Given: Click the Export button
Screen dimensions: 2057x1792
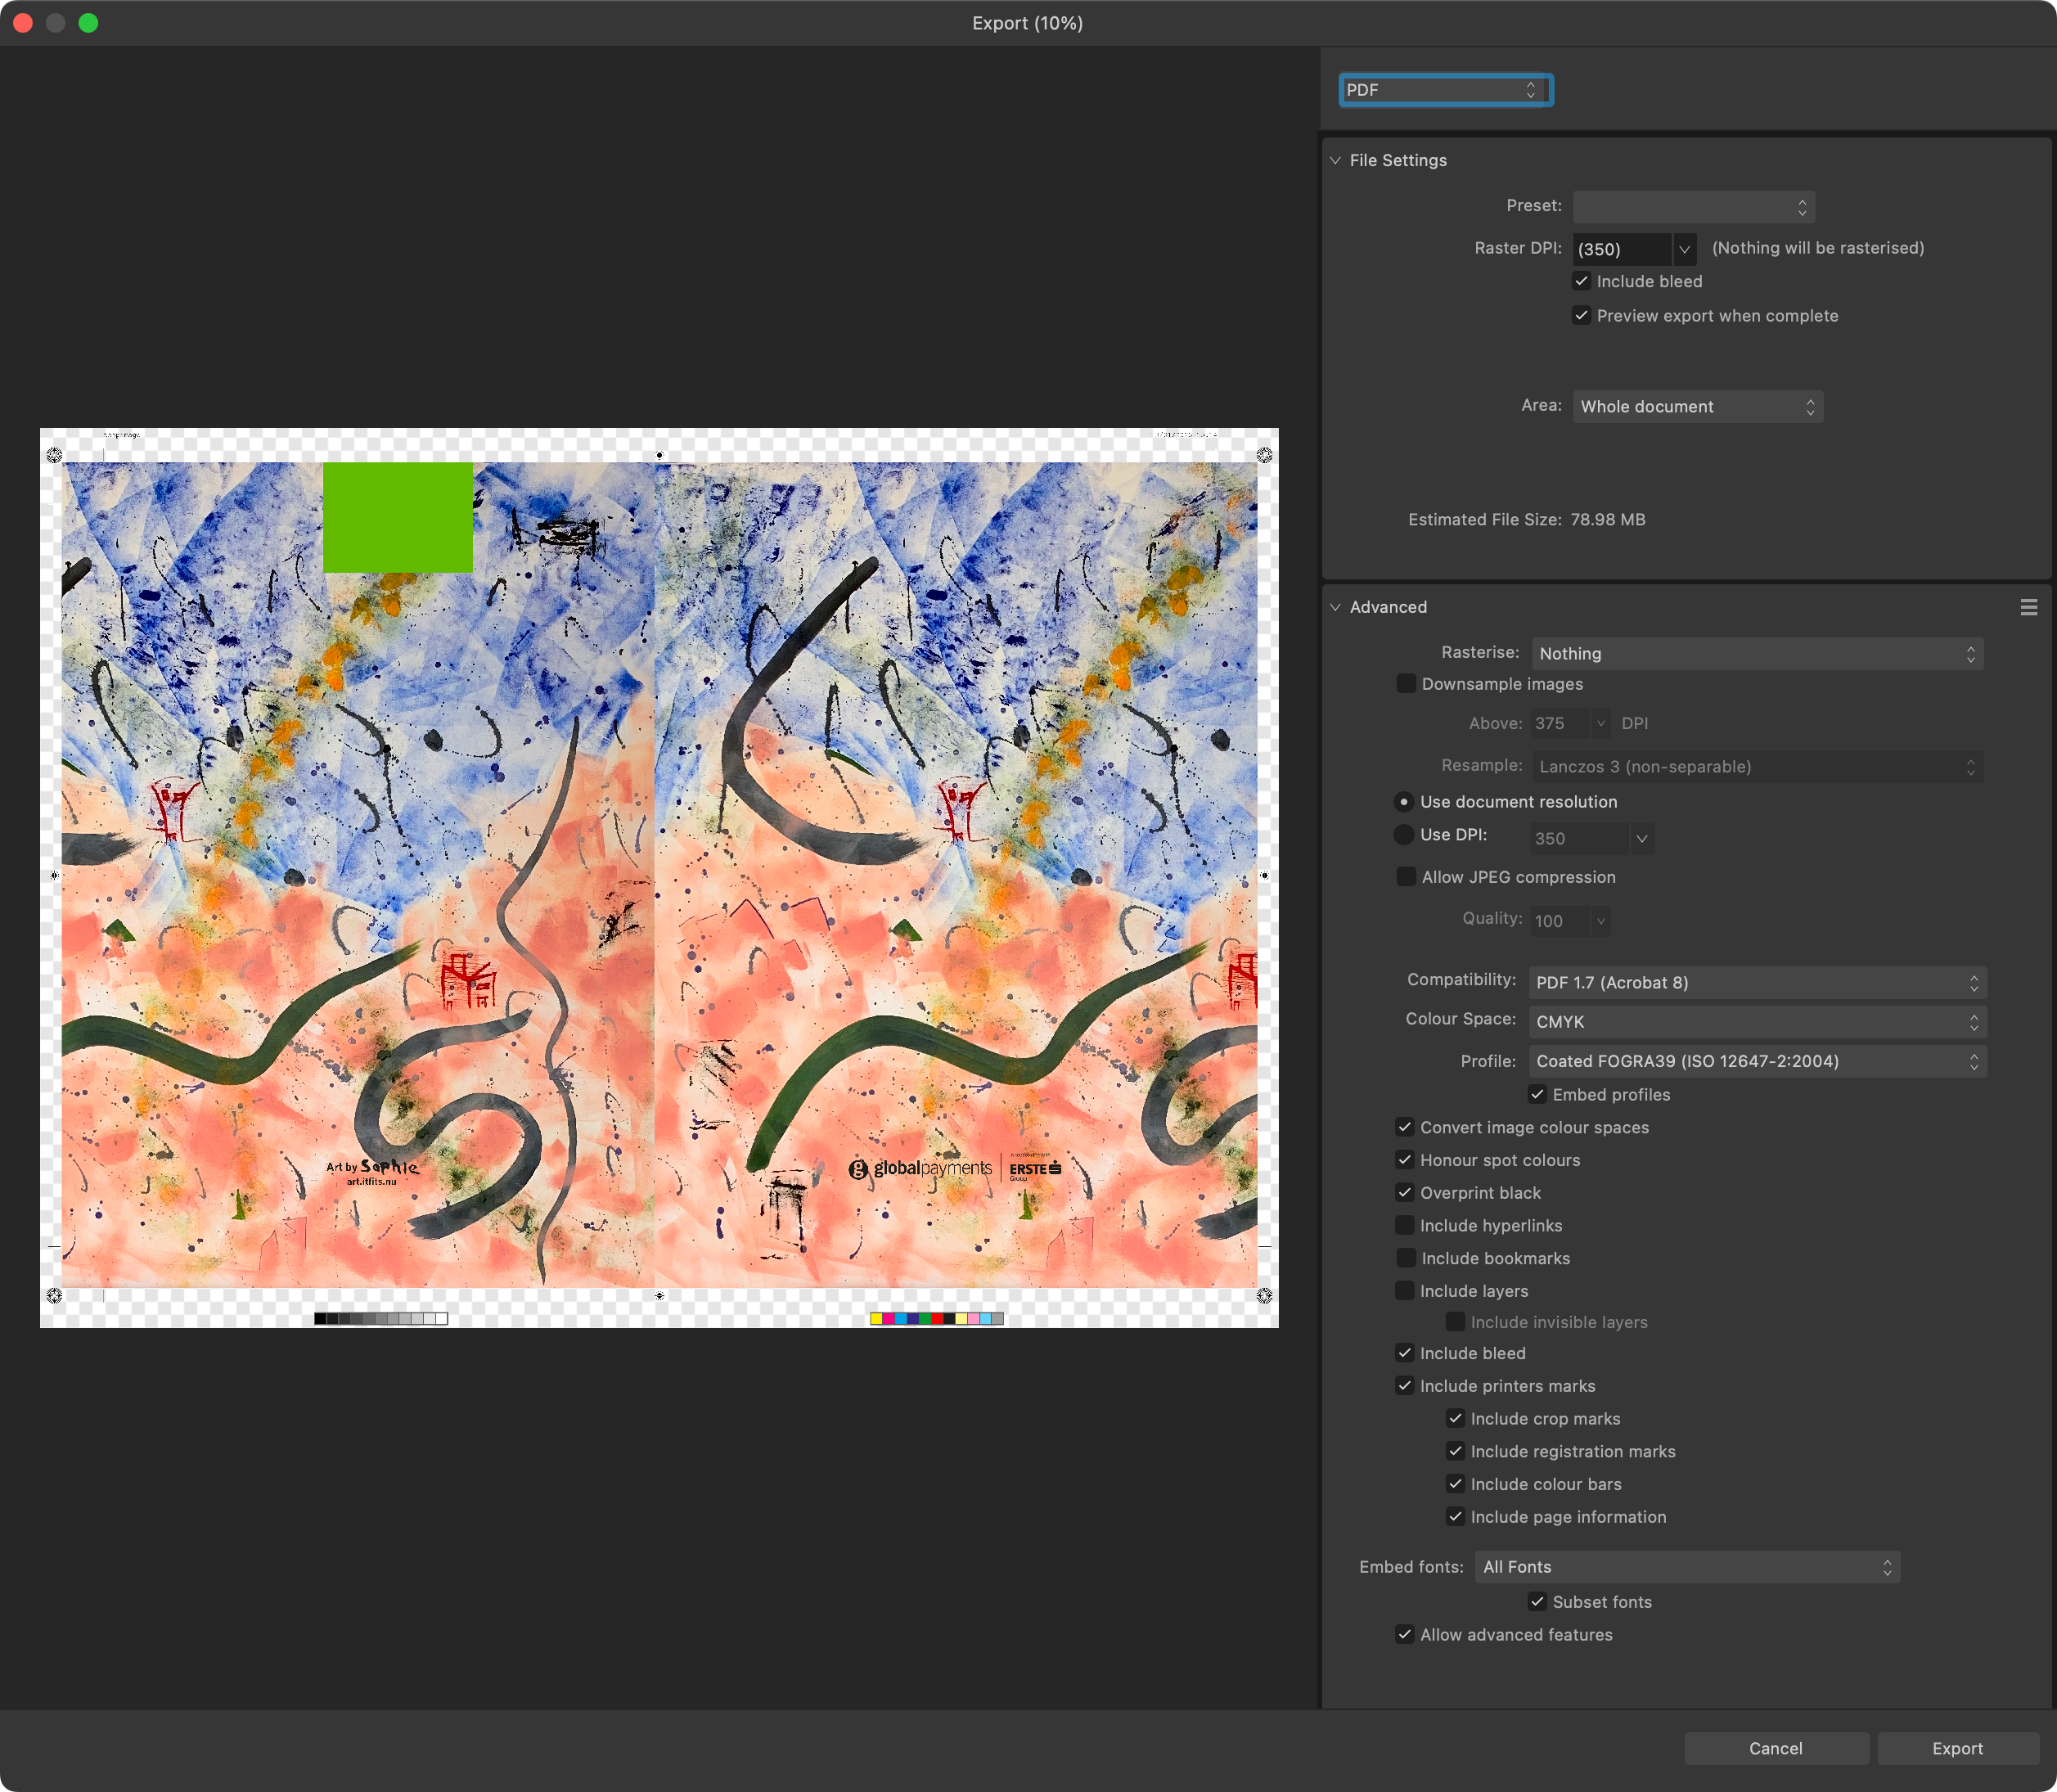Looking at the screenshot, I should (1957, 1748).
